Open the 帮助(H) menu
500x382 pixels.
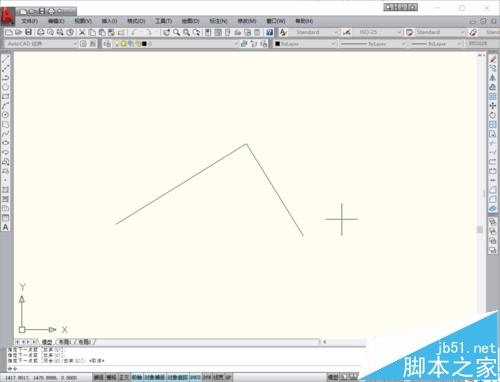304,21
